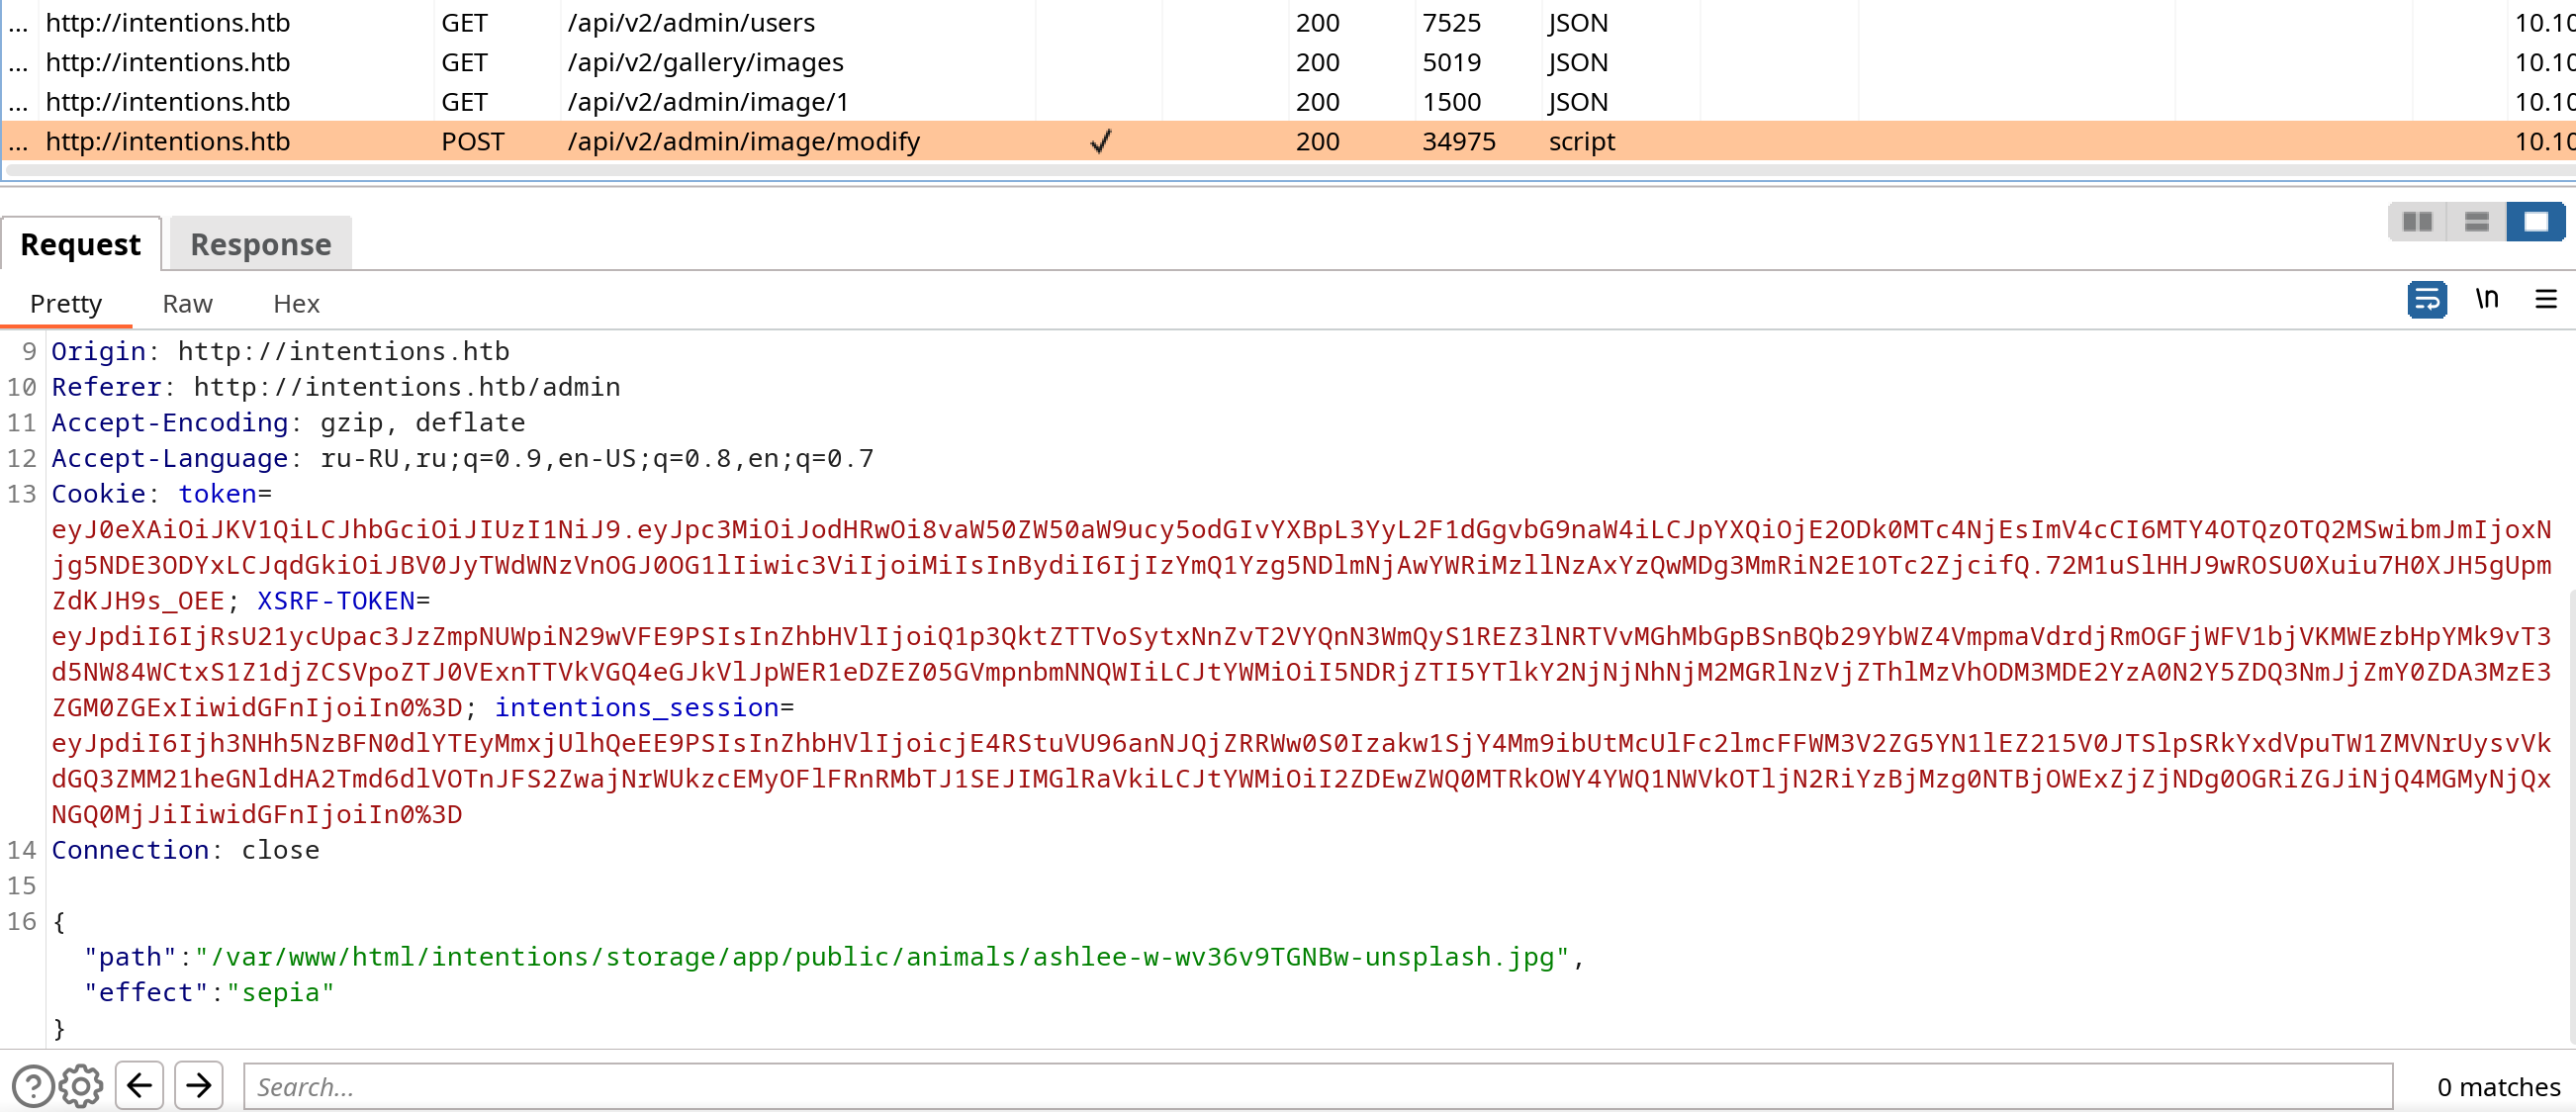Go to previous search match arrow
Image resolution: width=2576 pixels, height=1112 pixels.
139,1085
